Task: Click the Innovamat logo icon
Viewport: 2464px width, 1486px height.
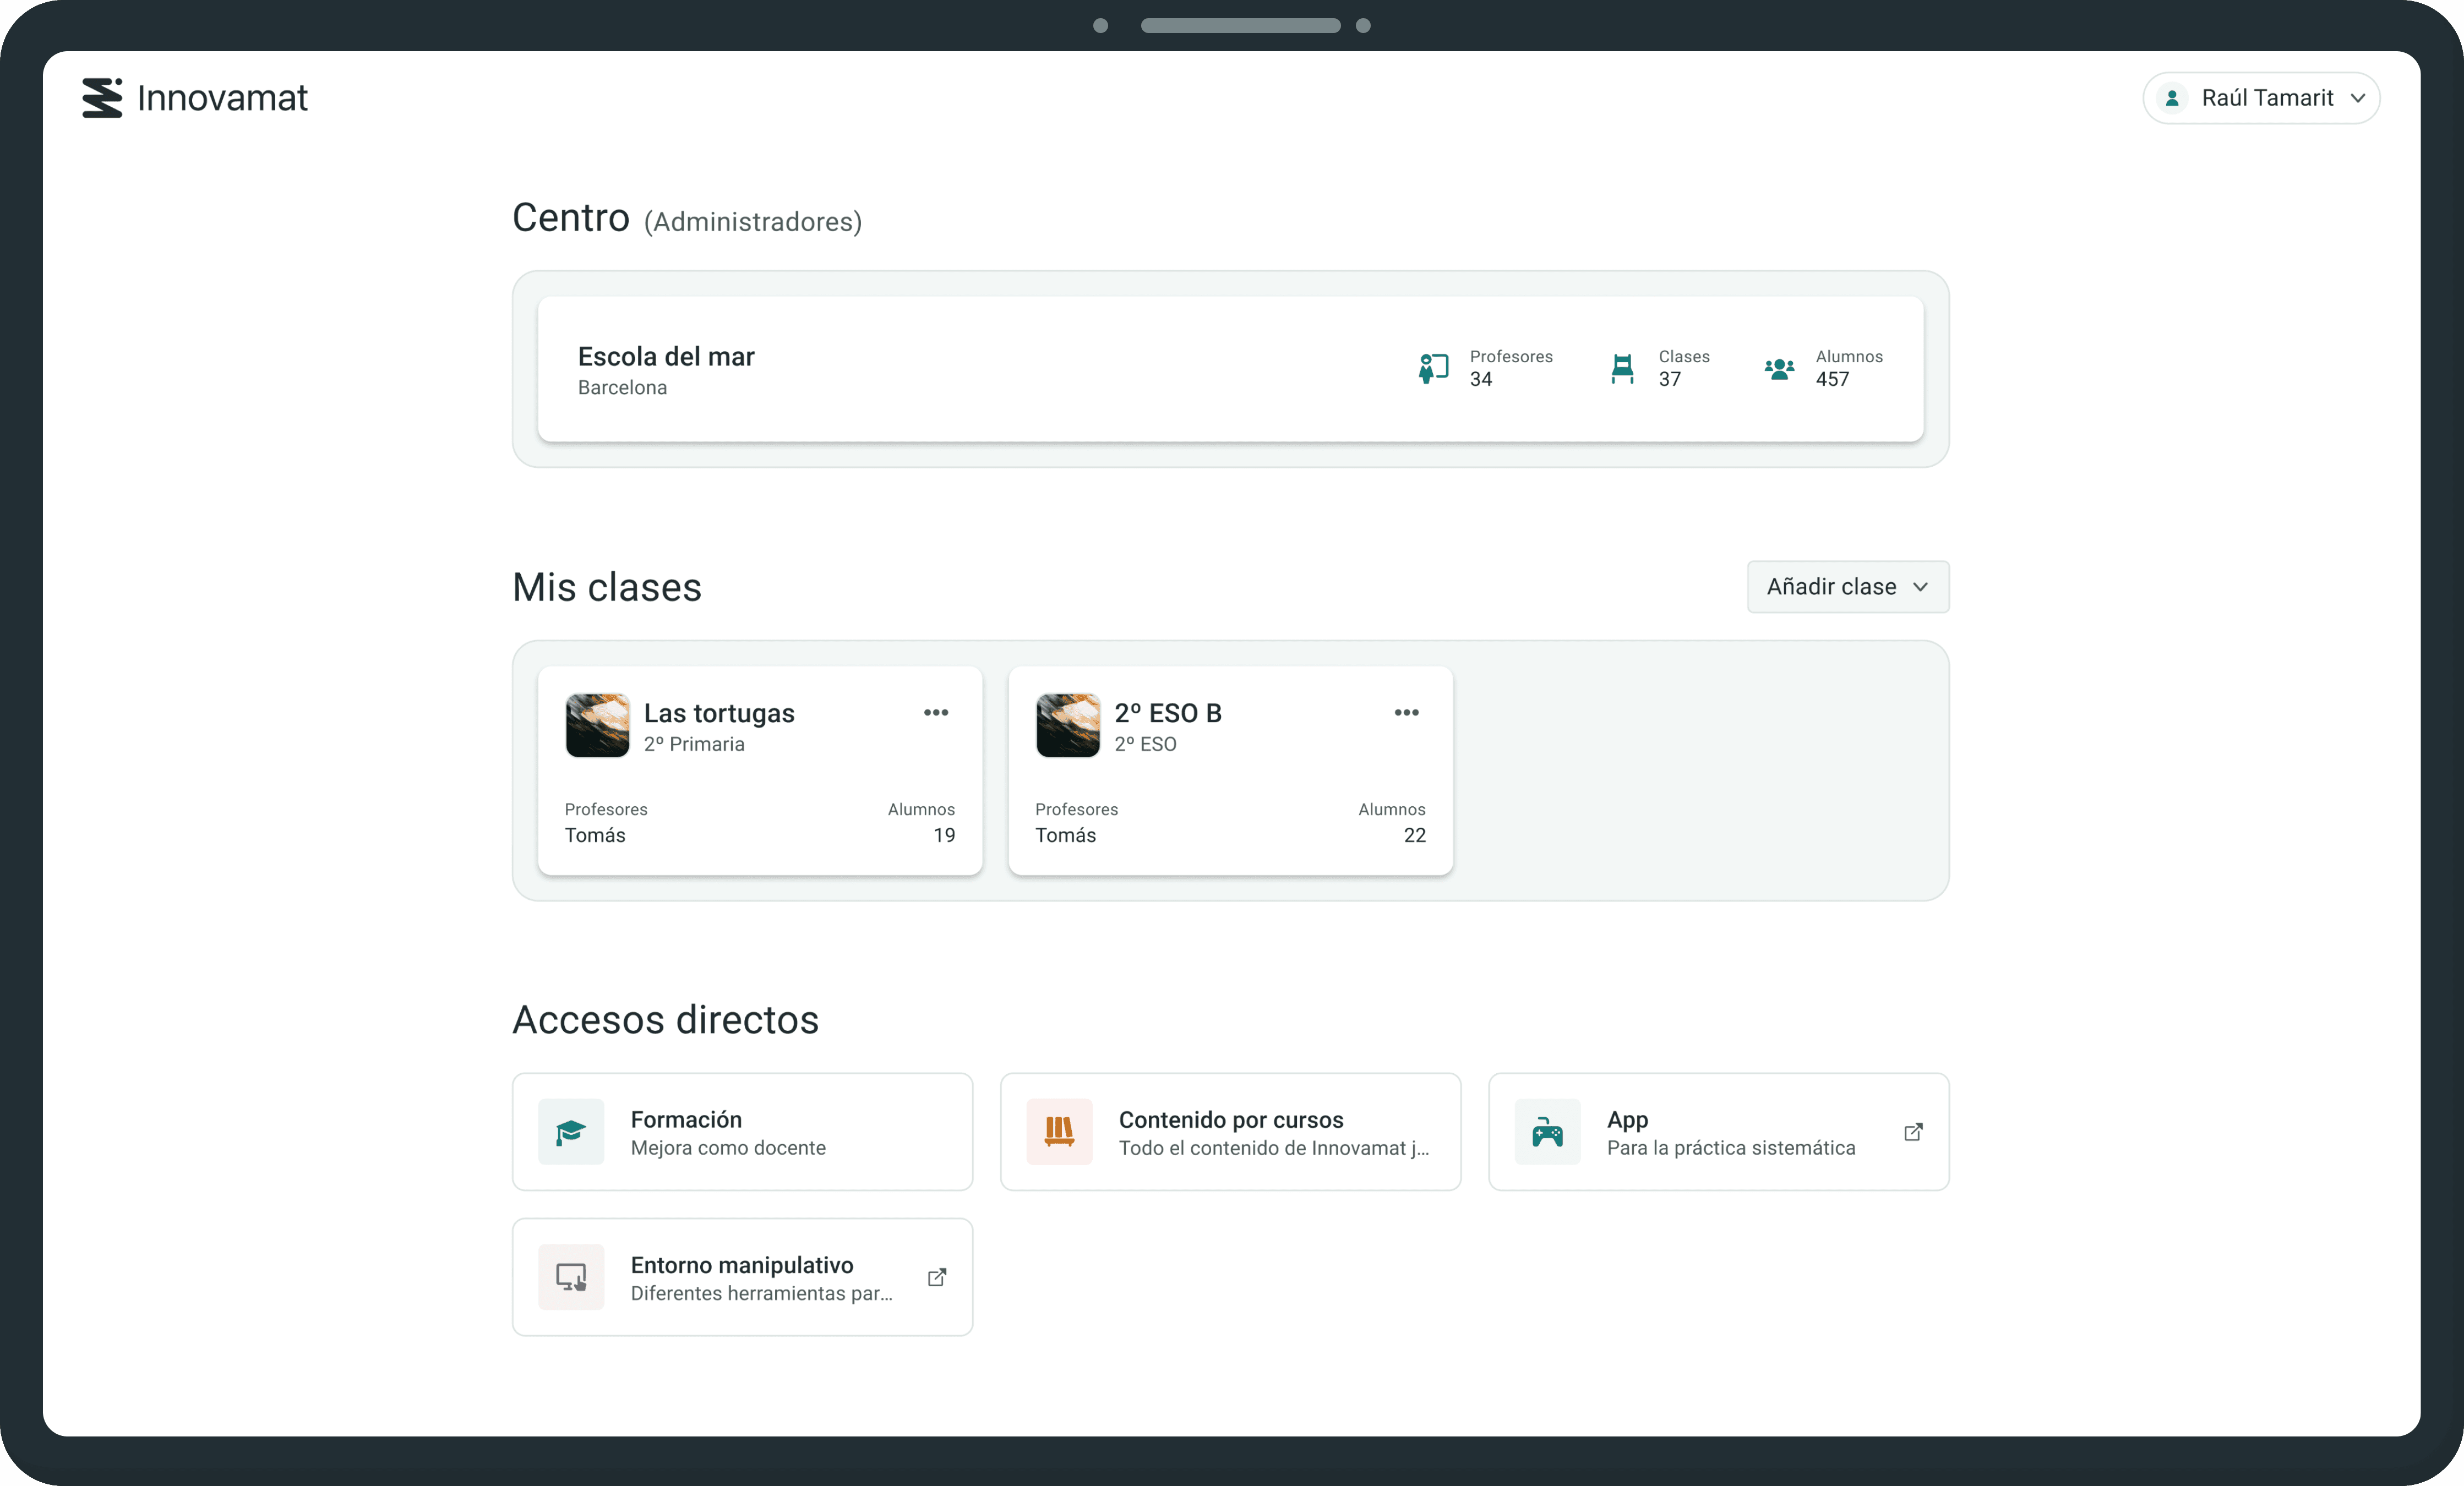Action: [x=102, y=98]
